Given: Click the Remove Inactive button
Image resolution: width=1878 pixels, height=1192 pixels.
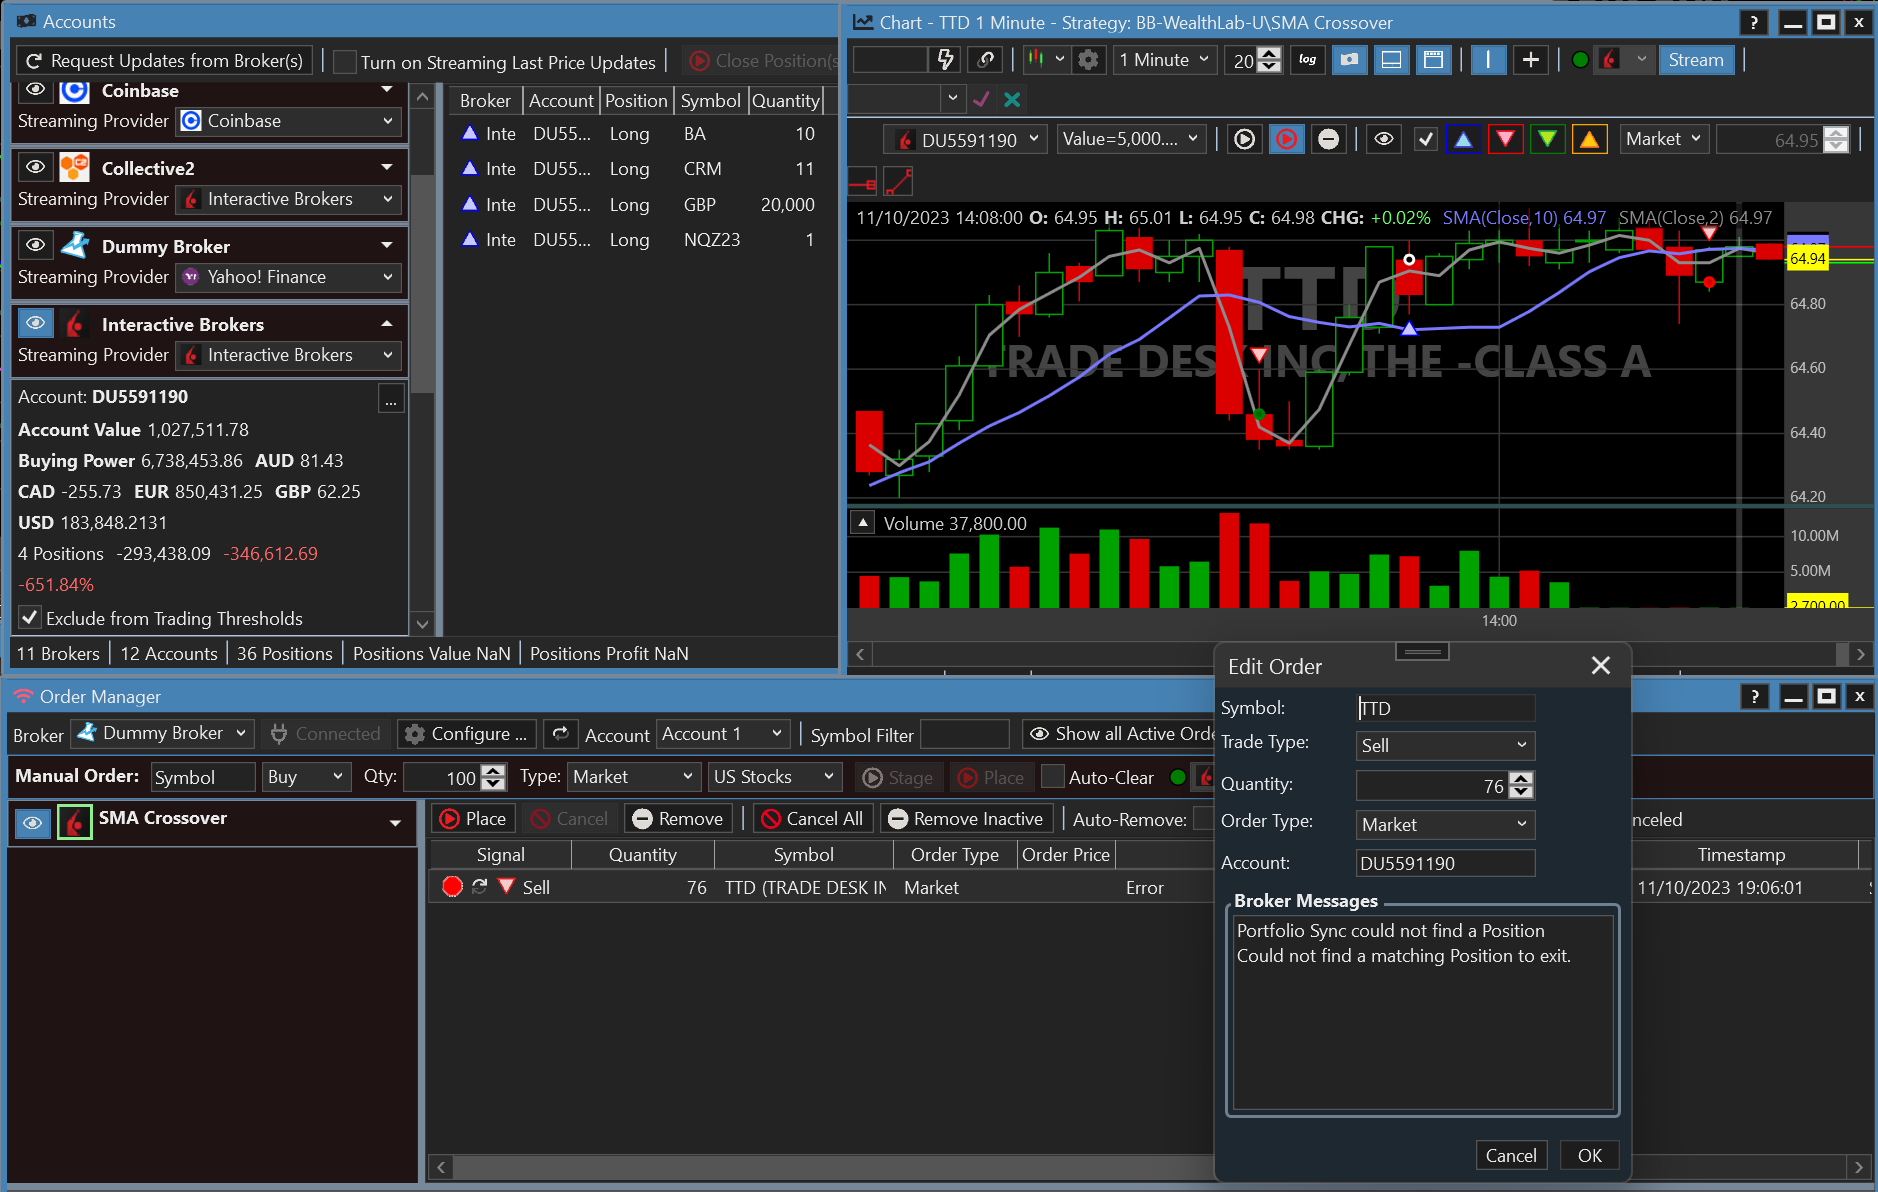Looking at the screenshot, I should click(x=966, y=819).
